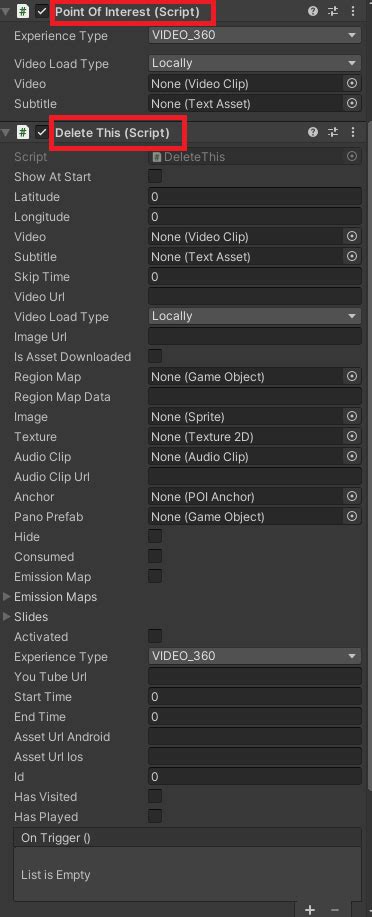Image resolution: width=372 pixels, height=917 pixels.
Task: Disable the Point Of Interest component checkbox
Action: pyautogui.click(x=42, y=11)
